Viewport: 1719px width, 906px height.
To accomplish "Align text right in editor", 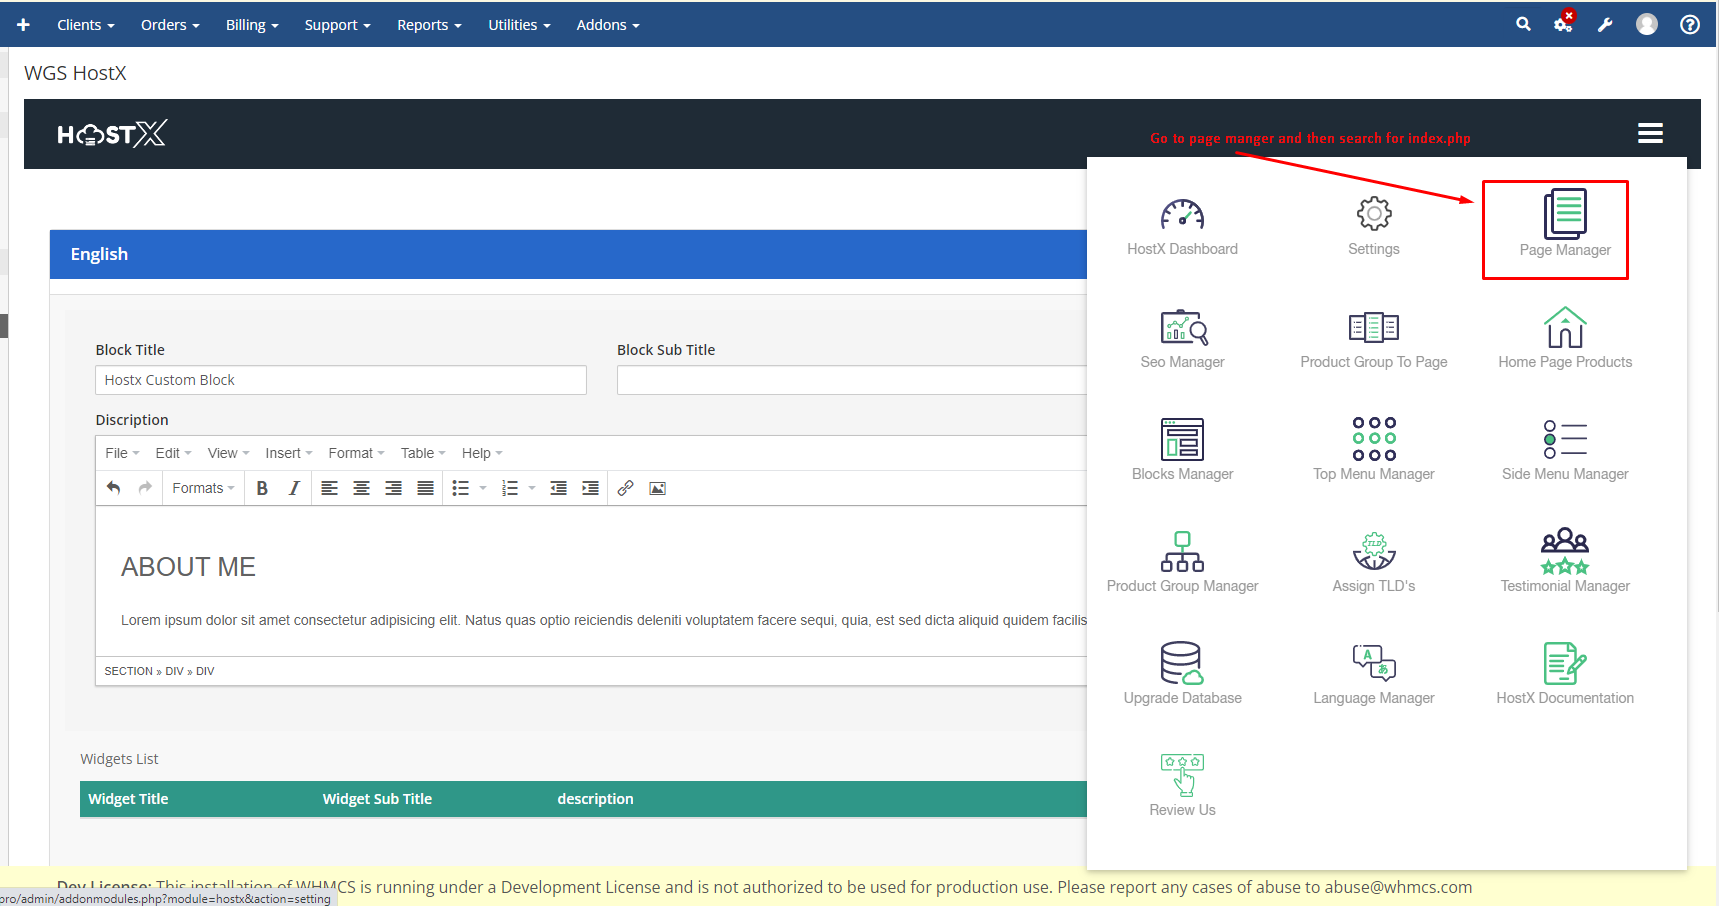I will (393, 488).
